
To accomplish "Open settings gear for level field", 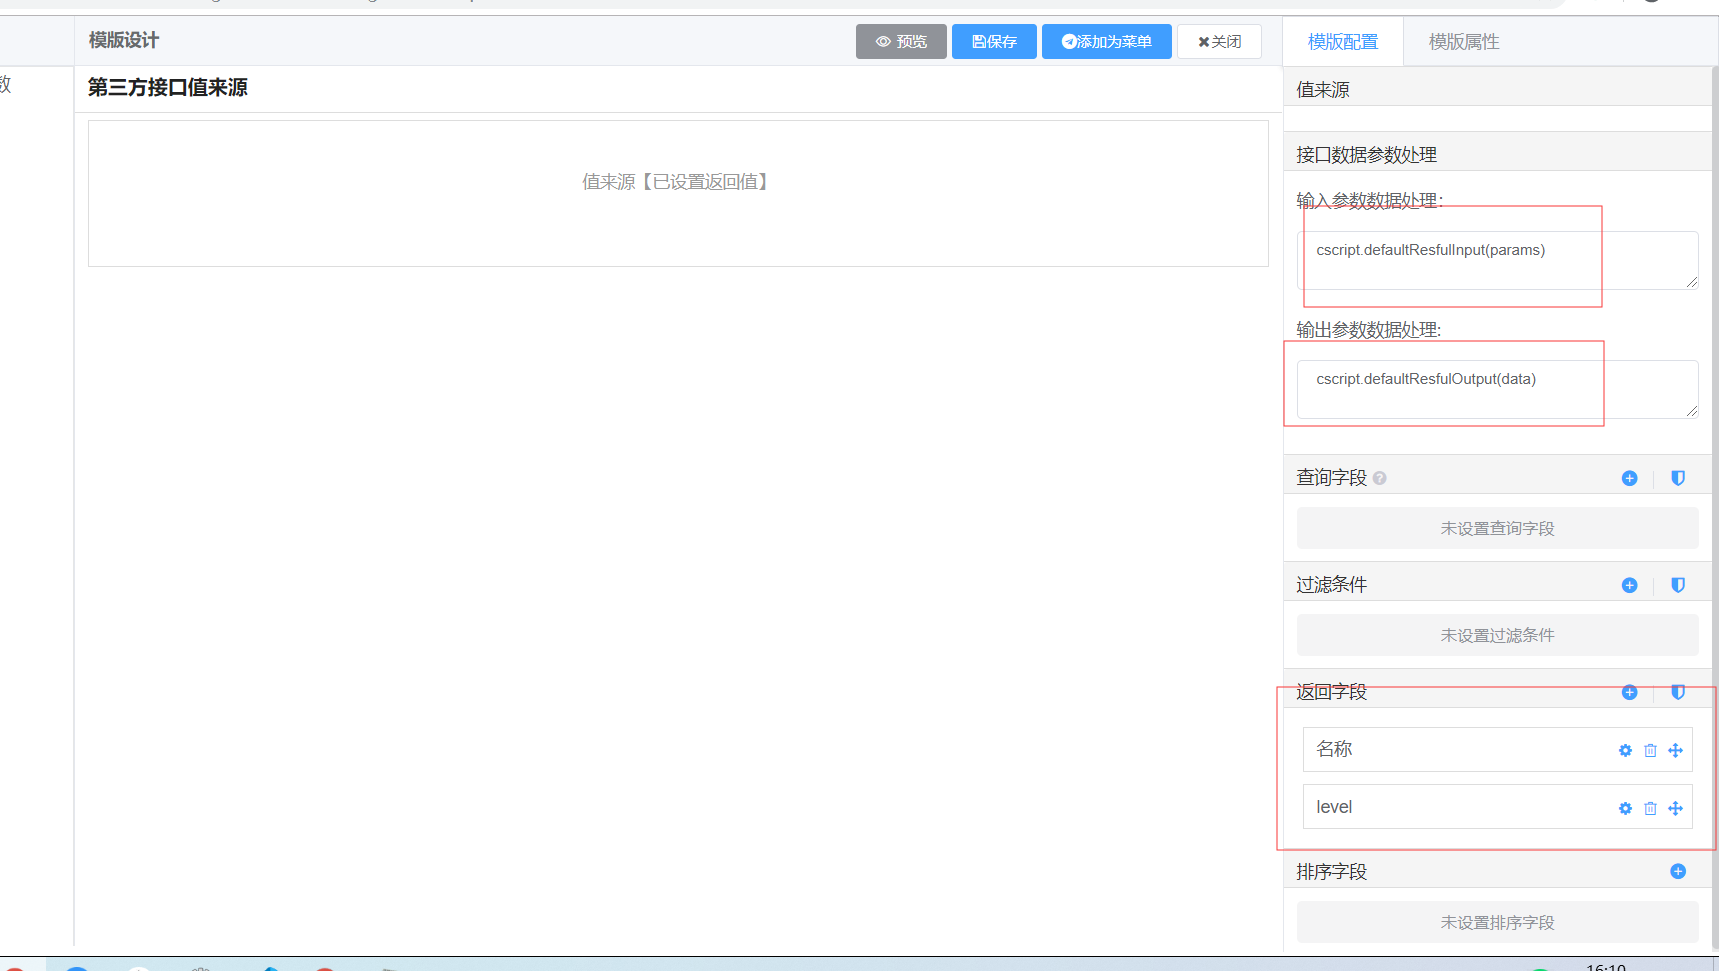I will pyautogui.click(x=1625, y=808).
